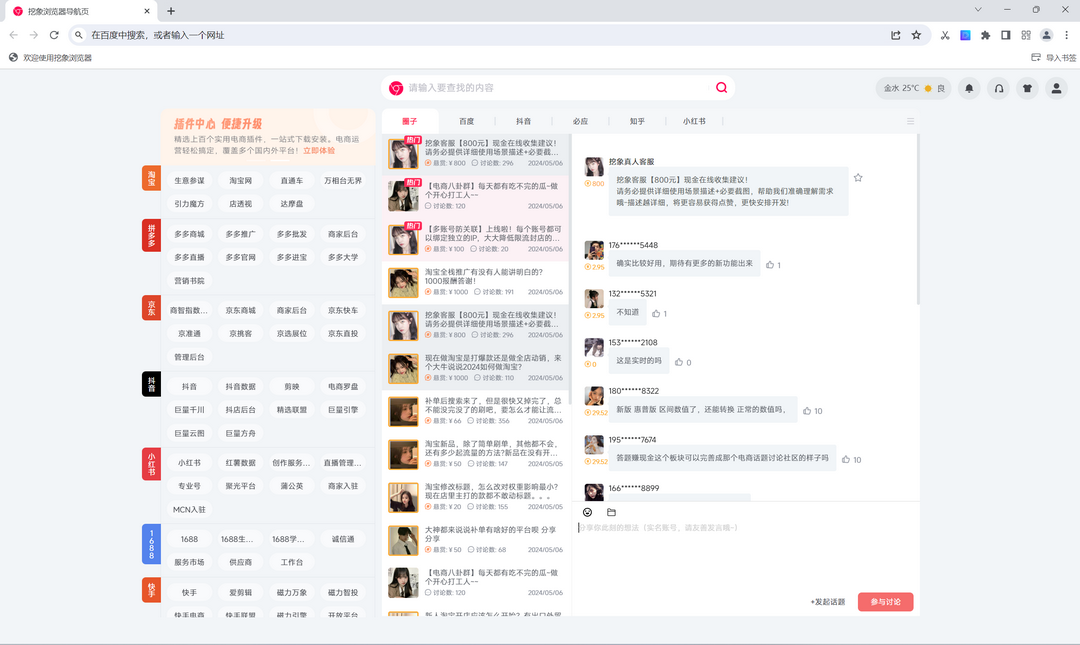Image resolution: width=1080 pixels, height=645 pixels.
Task: Click the comment panel vertical scrollbar
Action: [x=917, y=220]
